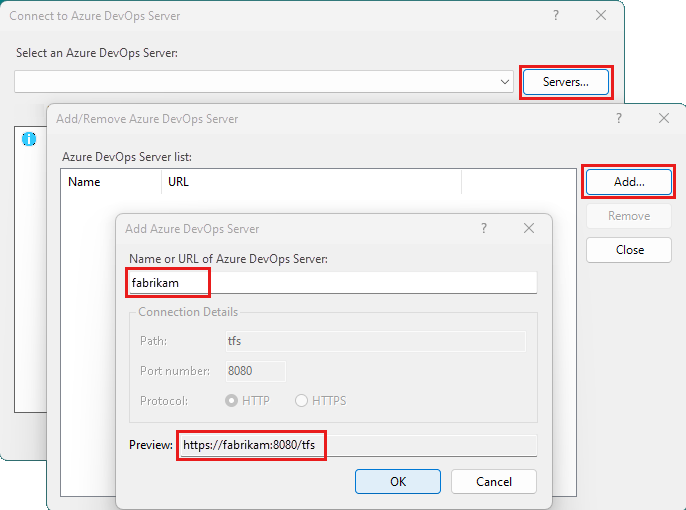The image size is (686, 510).
Task: Click the Add... button in server list dialog
Action: click(x=629, y=182)
